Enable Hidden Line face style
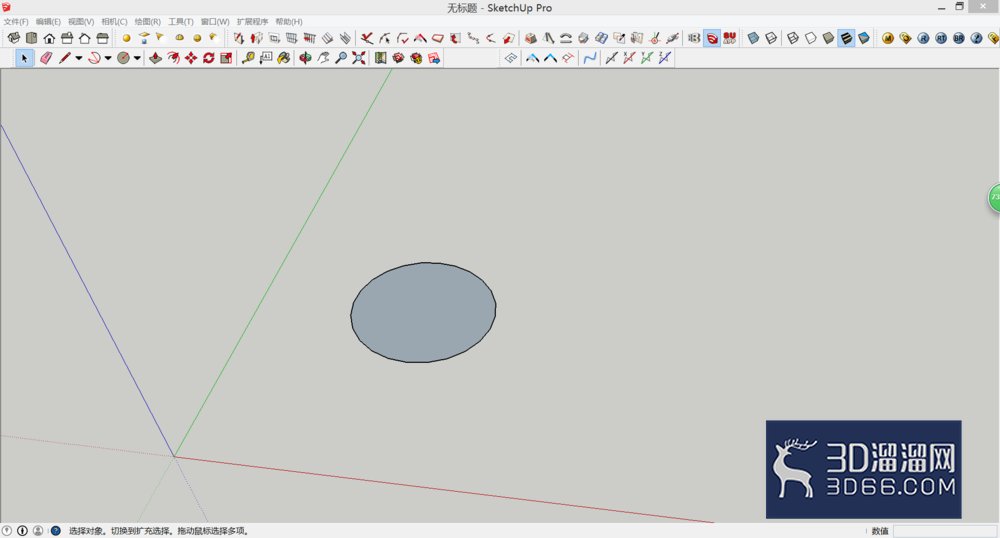The image size is (1000, 538). [811, 38]
